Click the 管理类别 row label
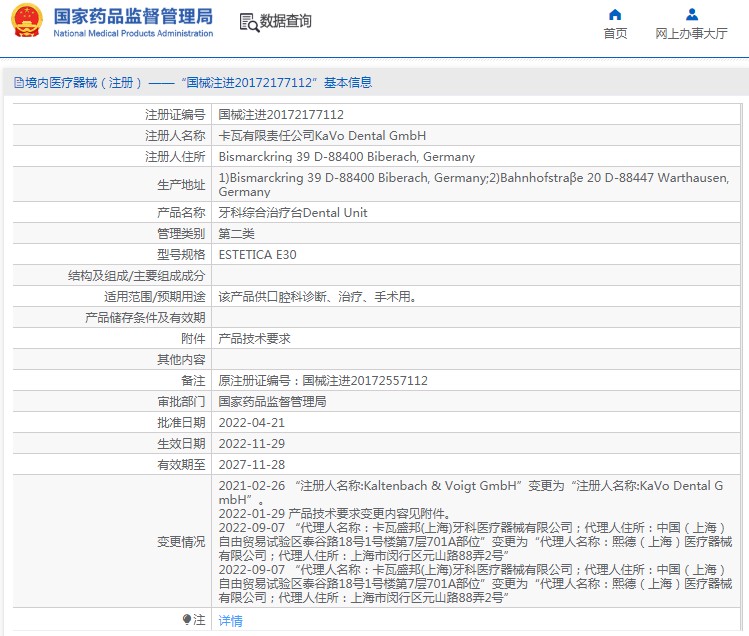The height and width of the screenshot is (636, 749). tap(181, 234)
